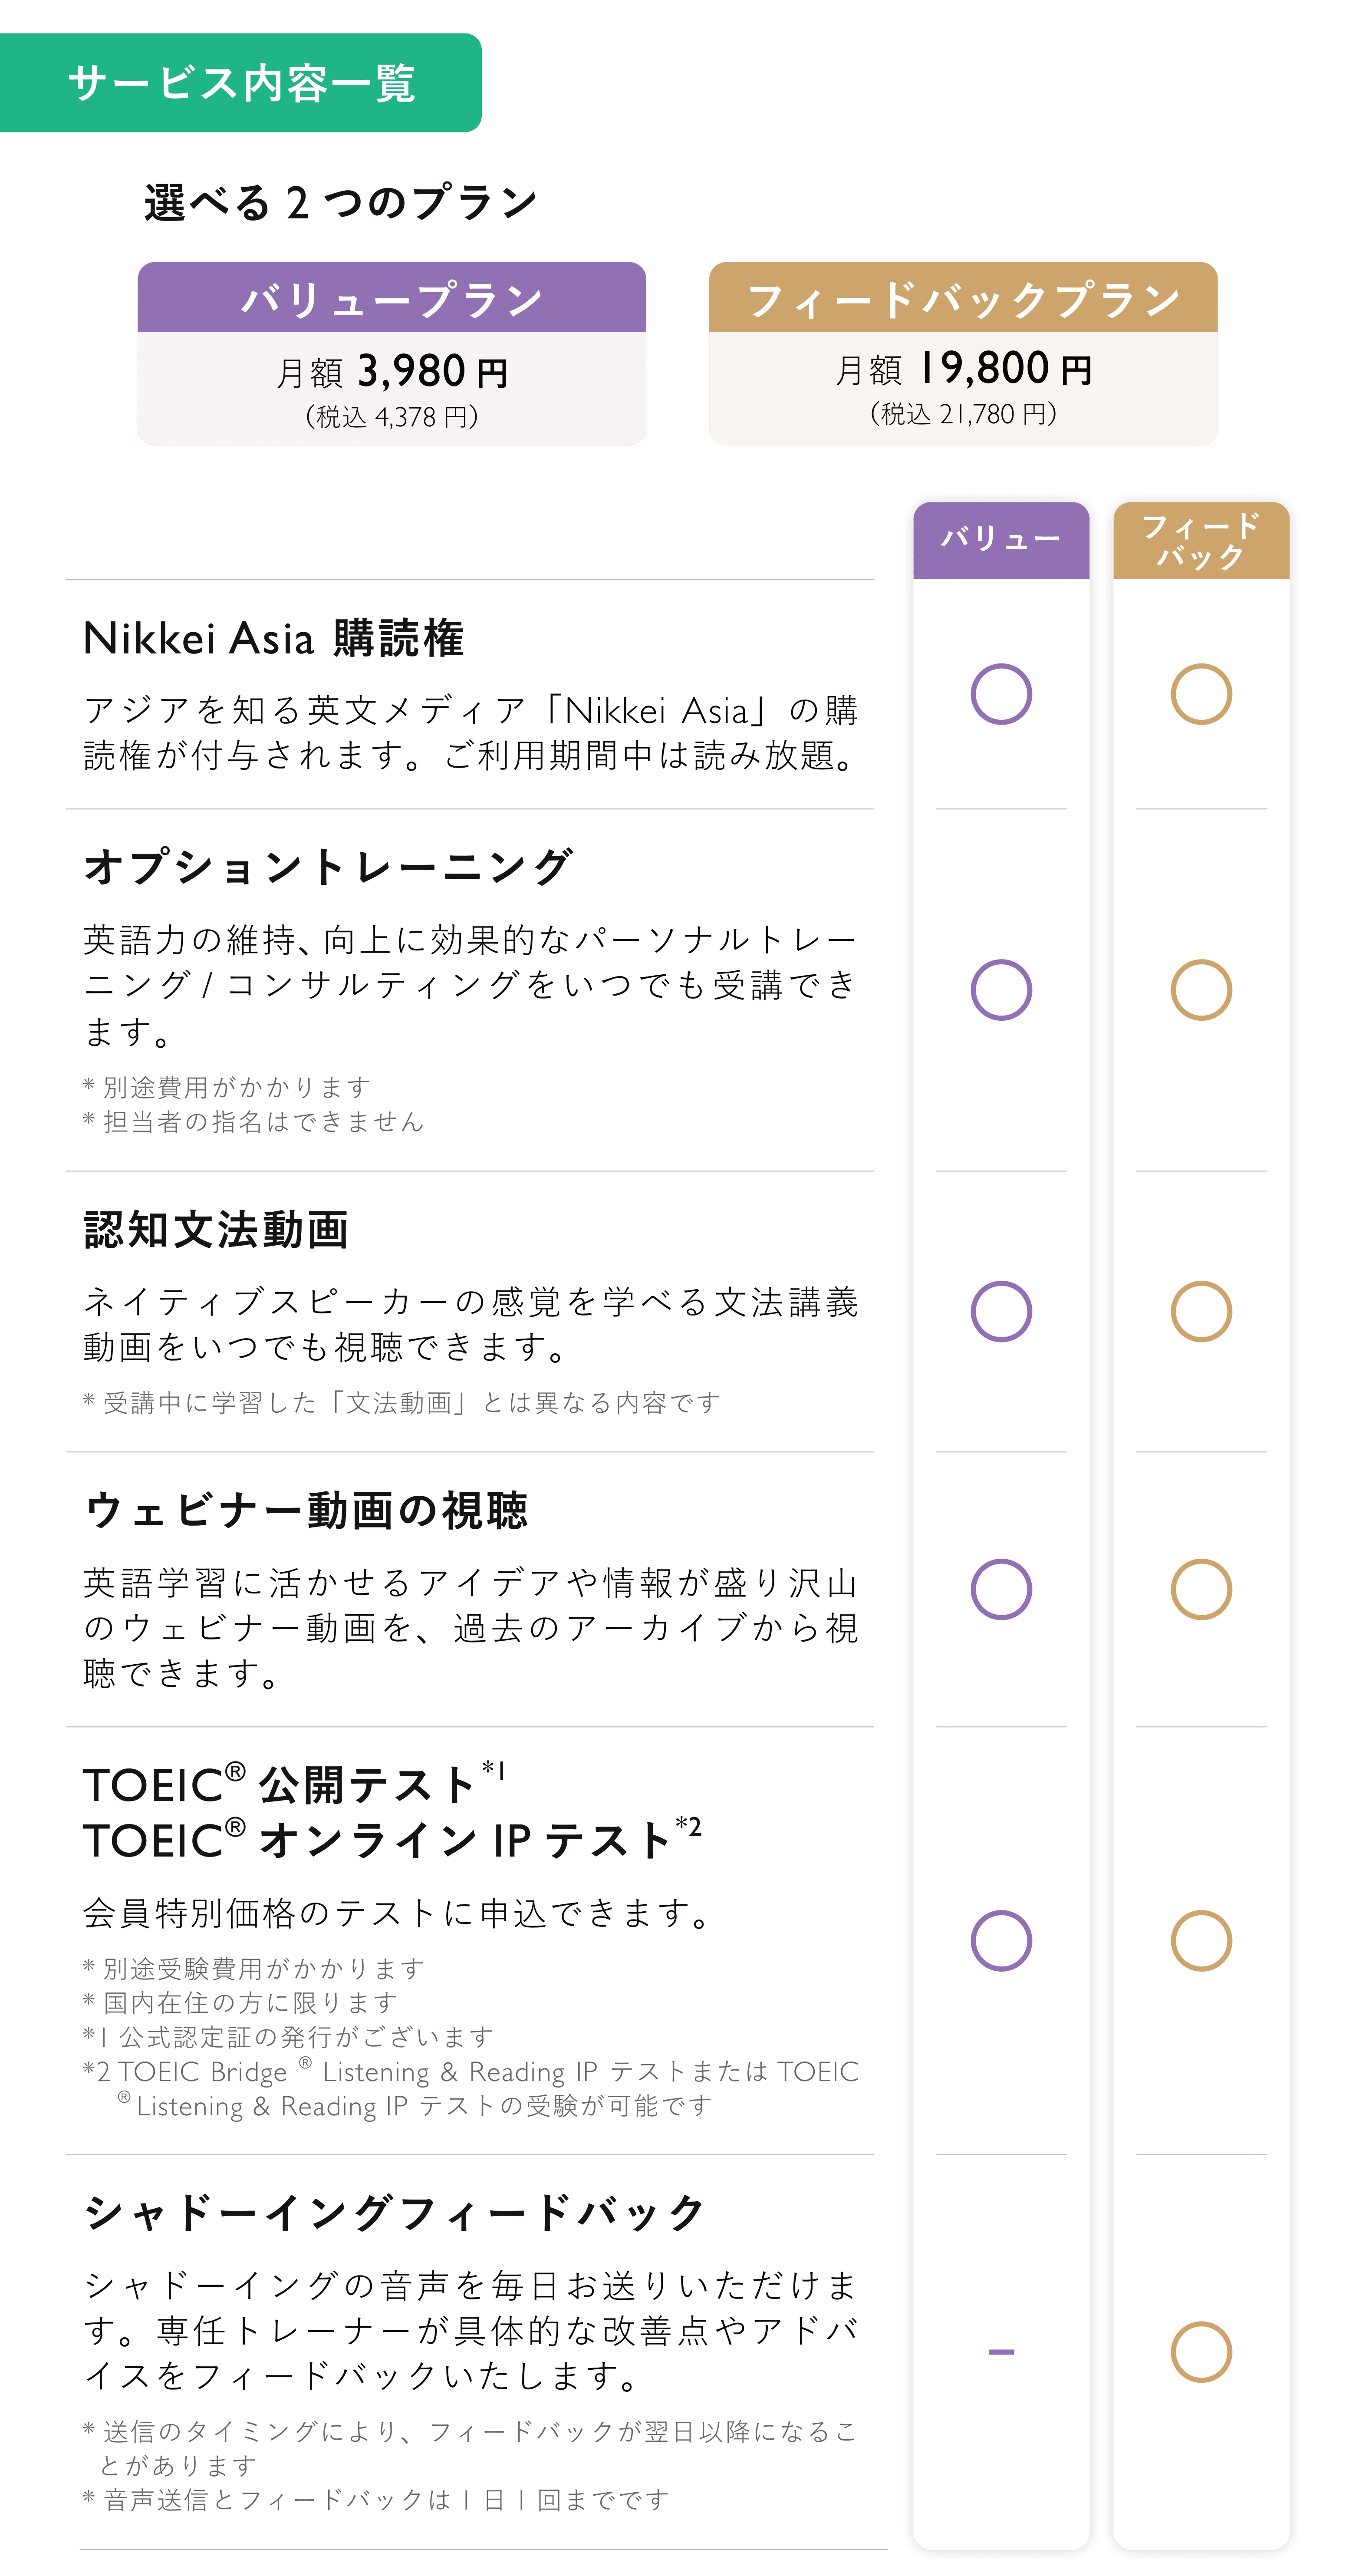Click the gold circle for シャドーイングフィードバック
This screenshot has height=2576, width=1356.
[x=1200, y=2351]
